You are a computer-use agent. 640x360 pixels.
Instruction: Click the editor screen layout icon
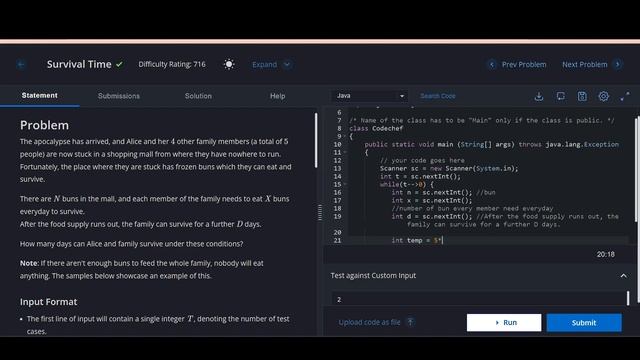pyautogui.click(x=560, y=96)
